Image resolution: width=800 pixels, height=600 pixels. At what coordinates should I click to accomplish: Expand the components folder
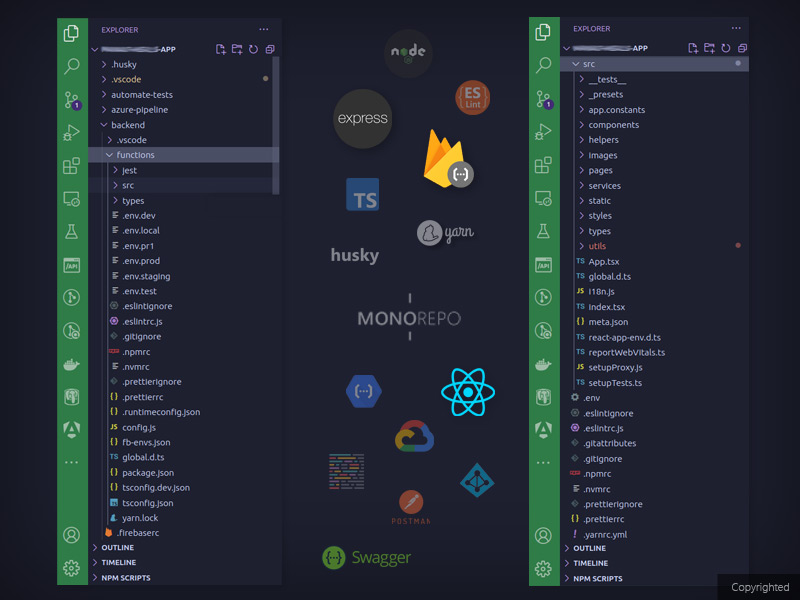(613, 125)
